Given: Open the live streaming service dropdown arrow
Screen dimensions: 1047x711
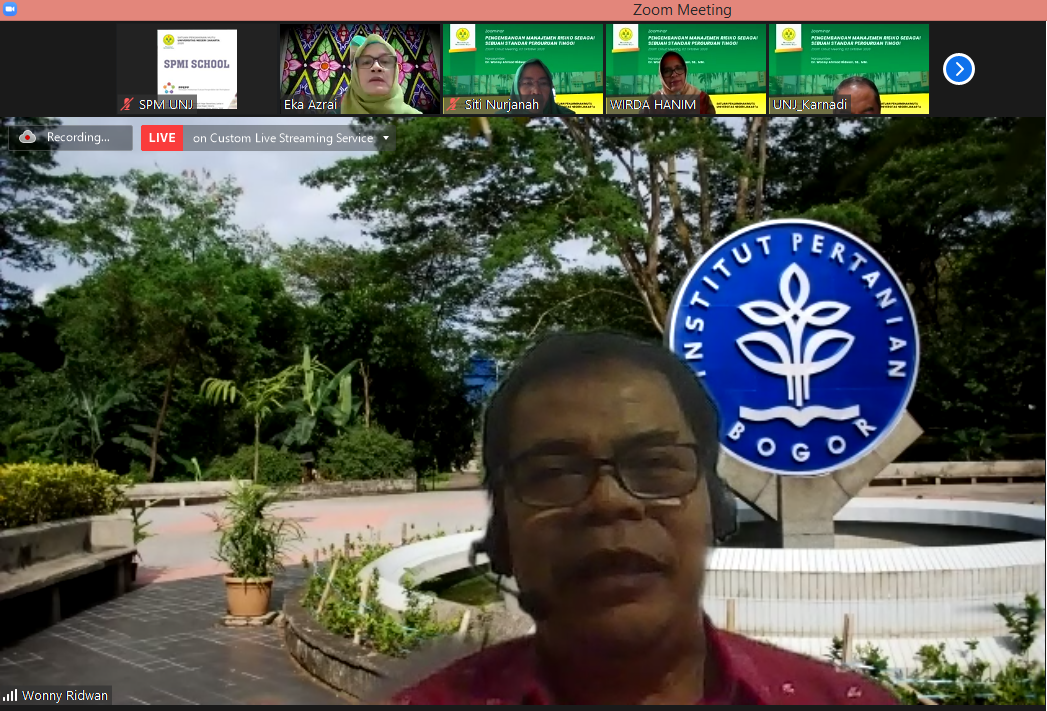Looking at the screenshot, I should pos(385,138).
